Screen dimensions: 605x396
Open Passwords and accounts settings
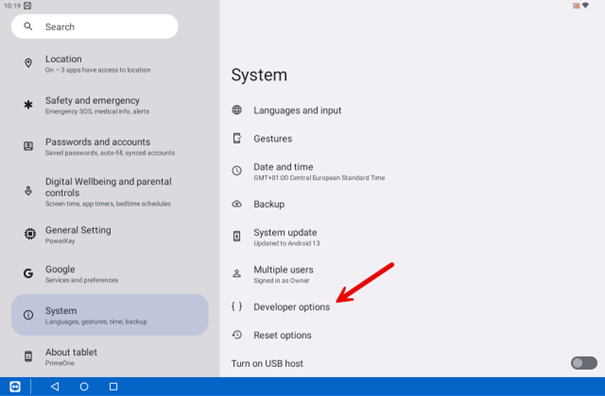110,146
